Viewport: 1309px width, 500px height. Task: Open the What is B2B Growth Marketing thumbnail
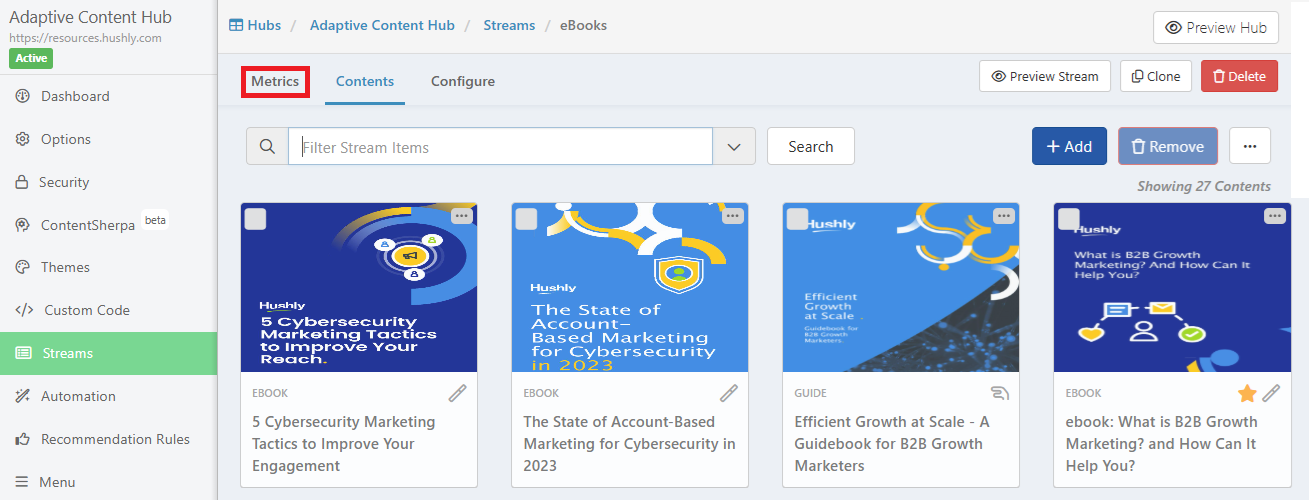pos(1172,288)
